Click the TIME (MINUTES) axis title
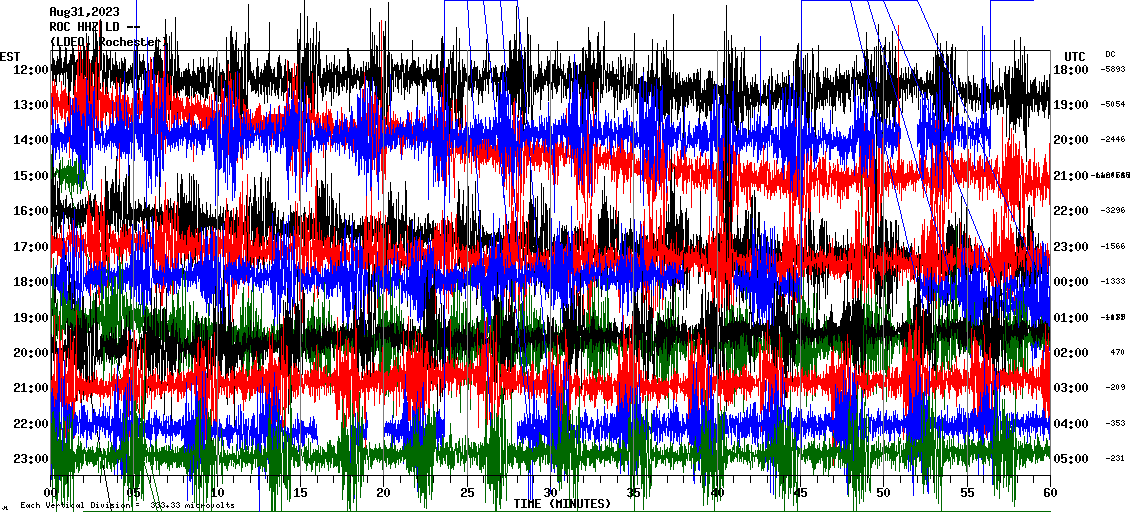This screenshot has width=1130, height=519. point(562,504)
